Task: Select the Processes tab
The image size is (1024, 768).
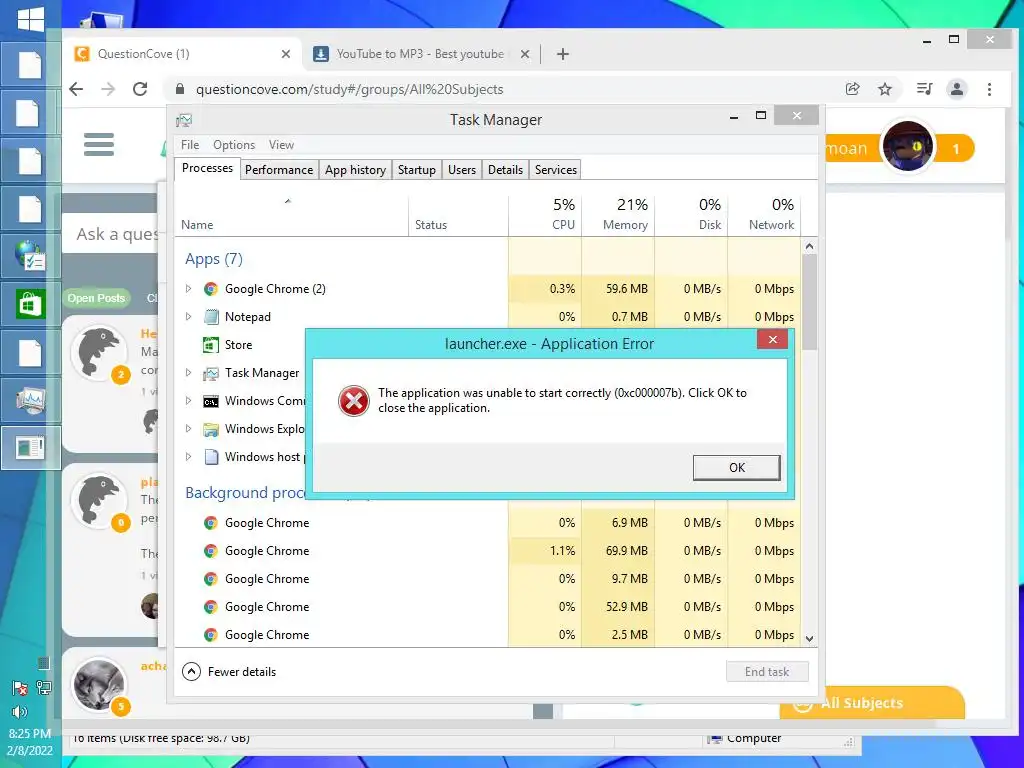Action: [207, 168]
